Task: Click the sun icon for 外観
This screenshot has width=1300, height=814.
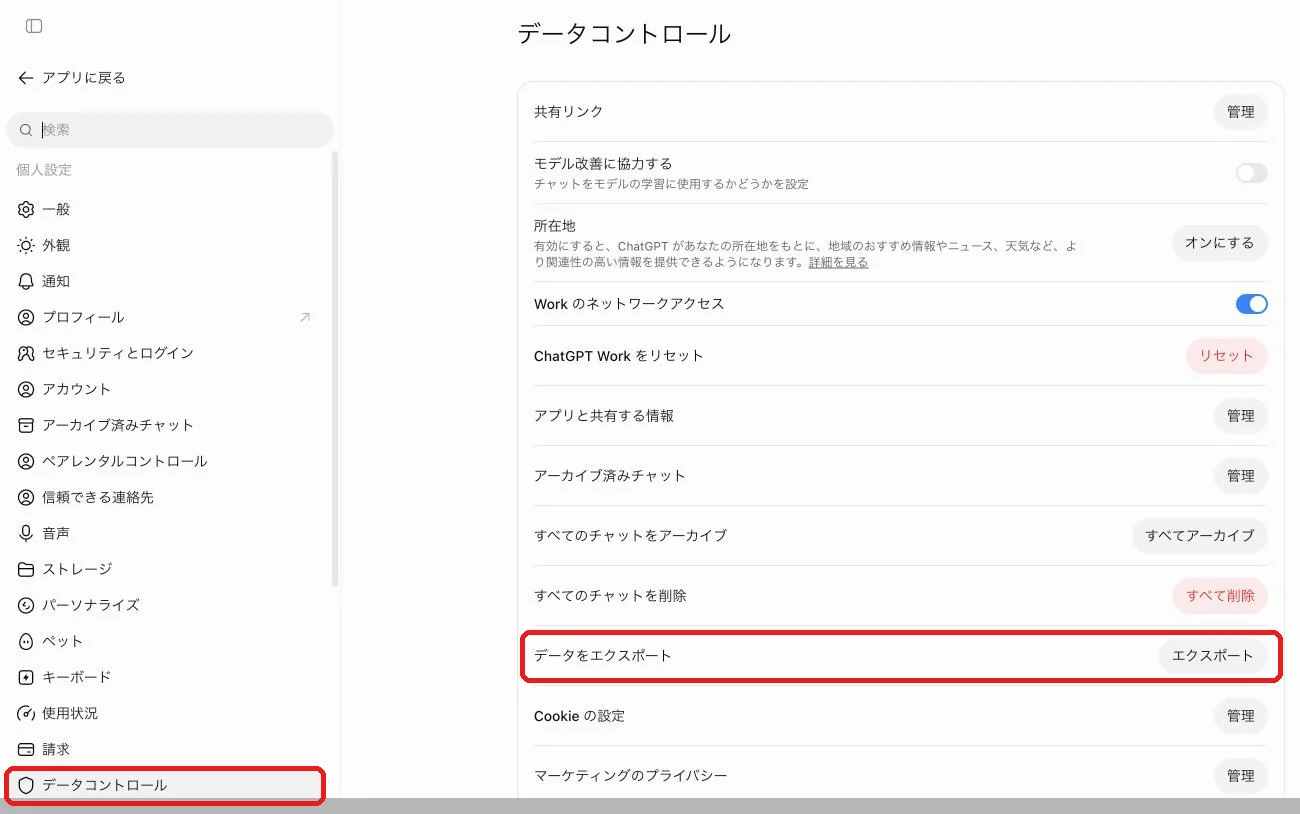Action: [x=26, y=246]
